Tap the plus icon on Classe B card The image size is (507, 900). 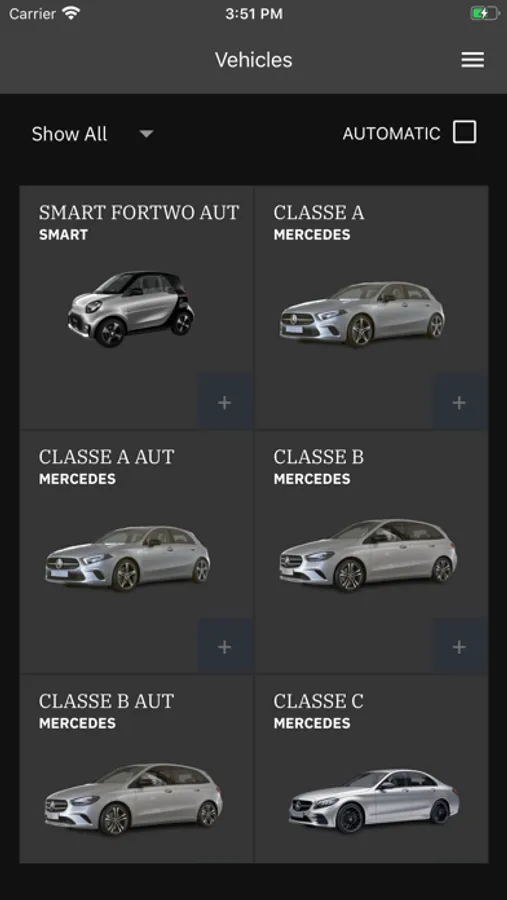459,647
